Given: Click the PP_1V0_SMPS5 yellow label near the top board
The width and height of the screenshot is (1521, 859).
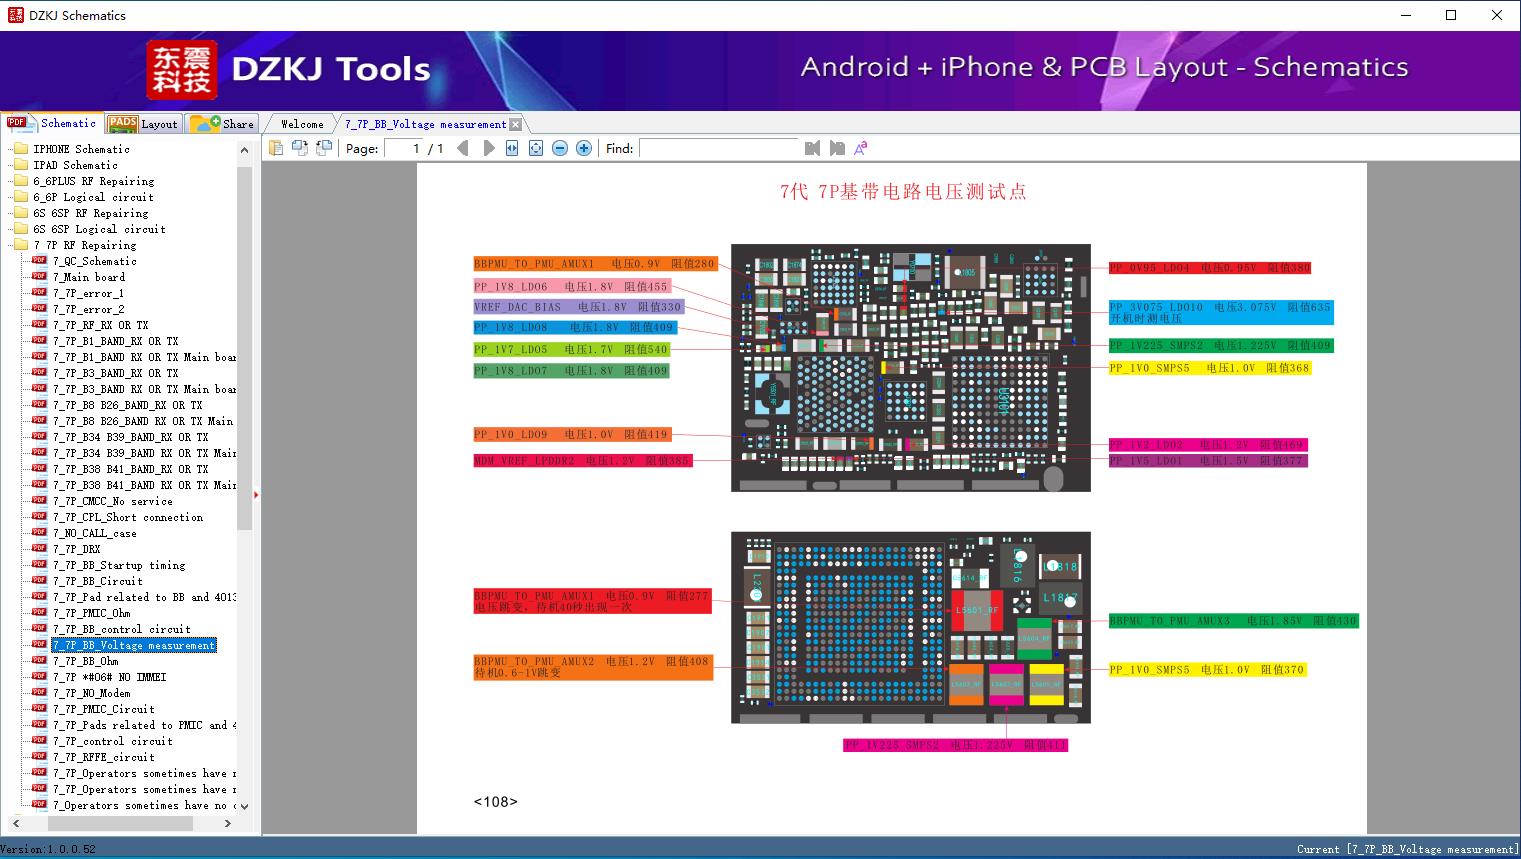Looking at the screenshot, I should (x=1209, y=368).
